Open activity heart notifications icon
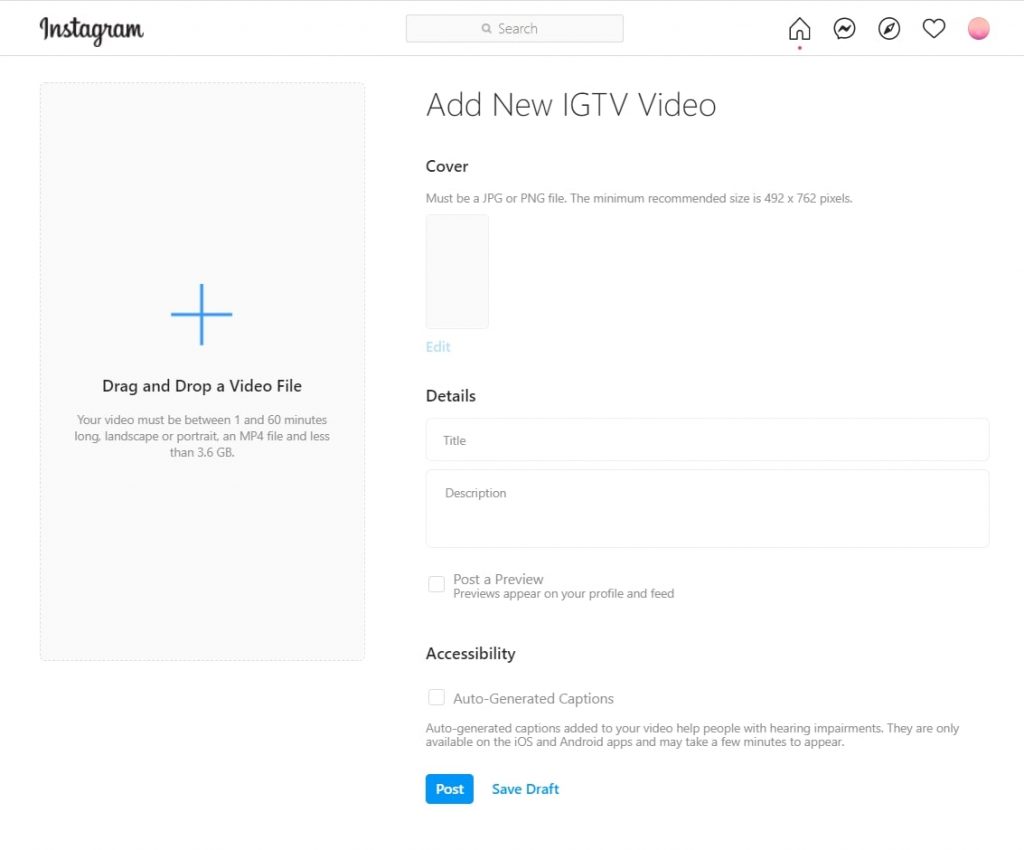1024x850 pixels. click(x=934, y=29)
